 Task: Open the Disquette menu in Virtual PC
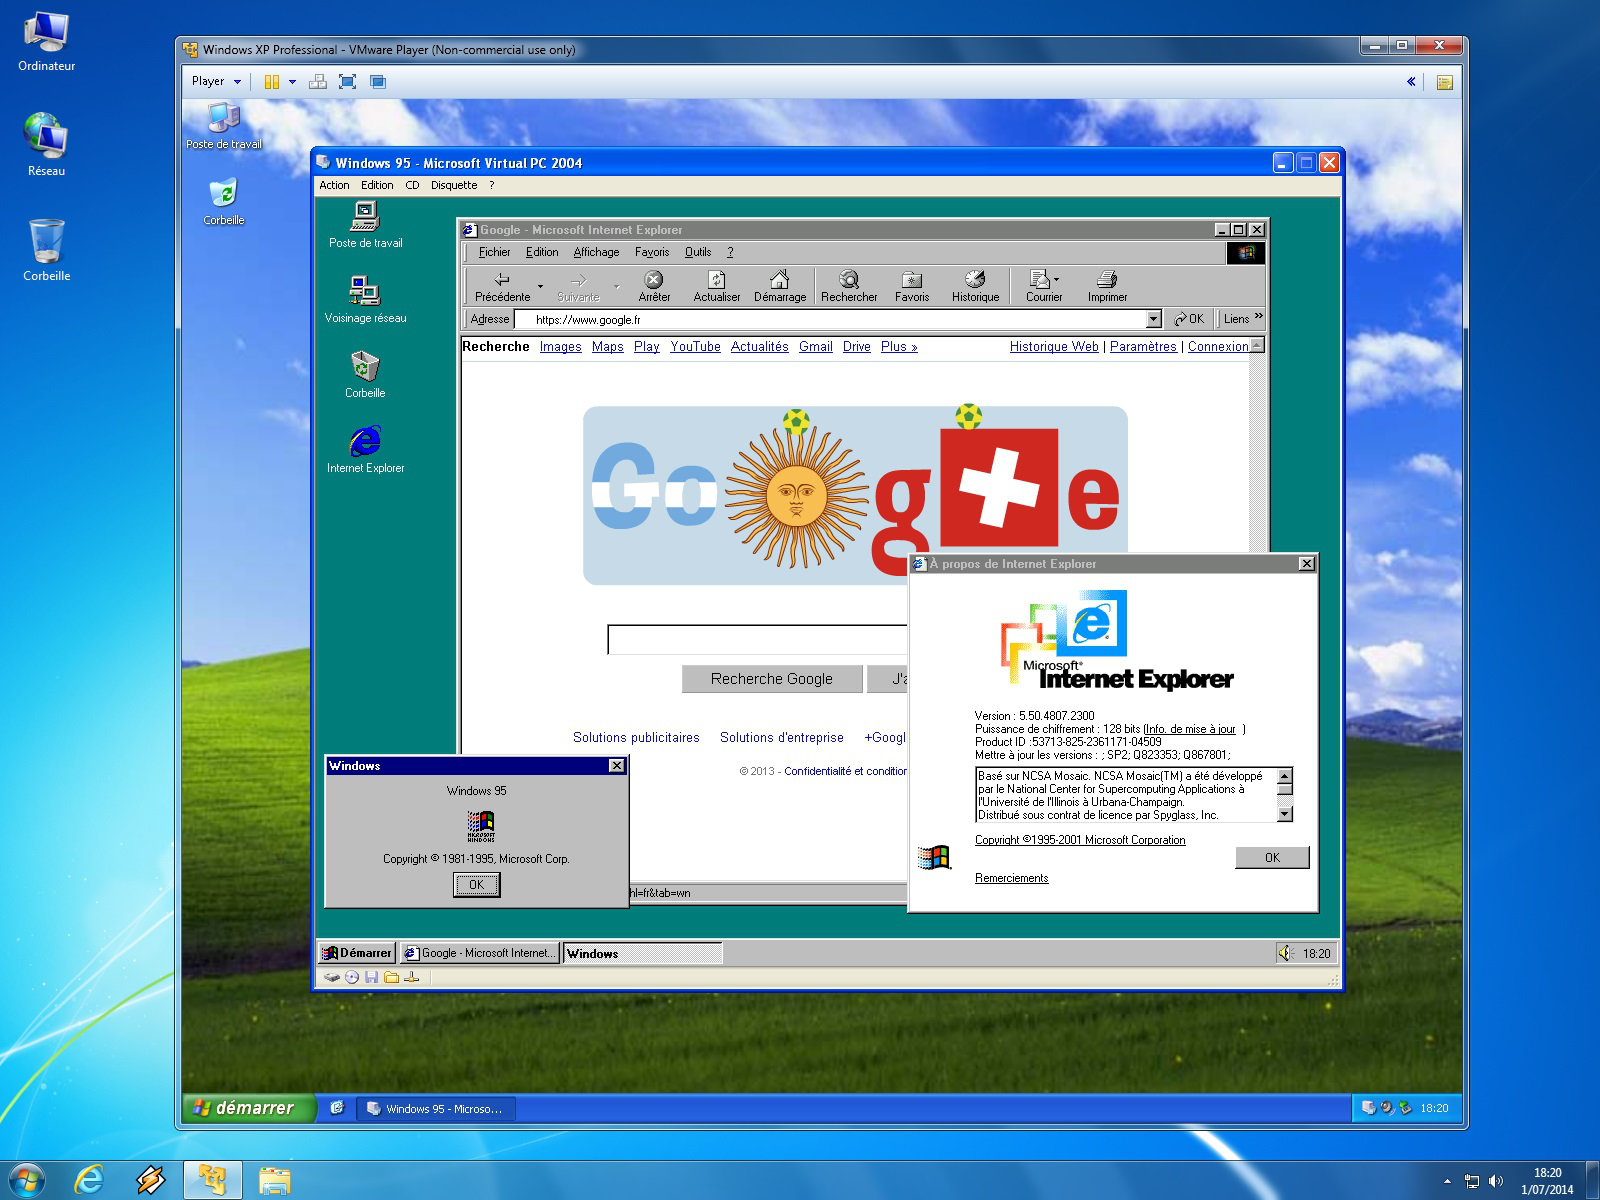[454, 185]
